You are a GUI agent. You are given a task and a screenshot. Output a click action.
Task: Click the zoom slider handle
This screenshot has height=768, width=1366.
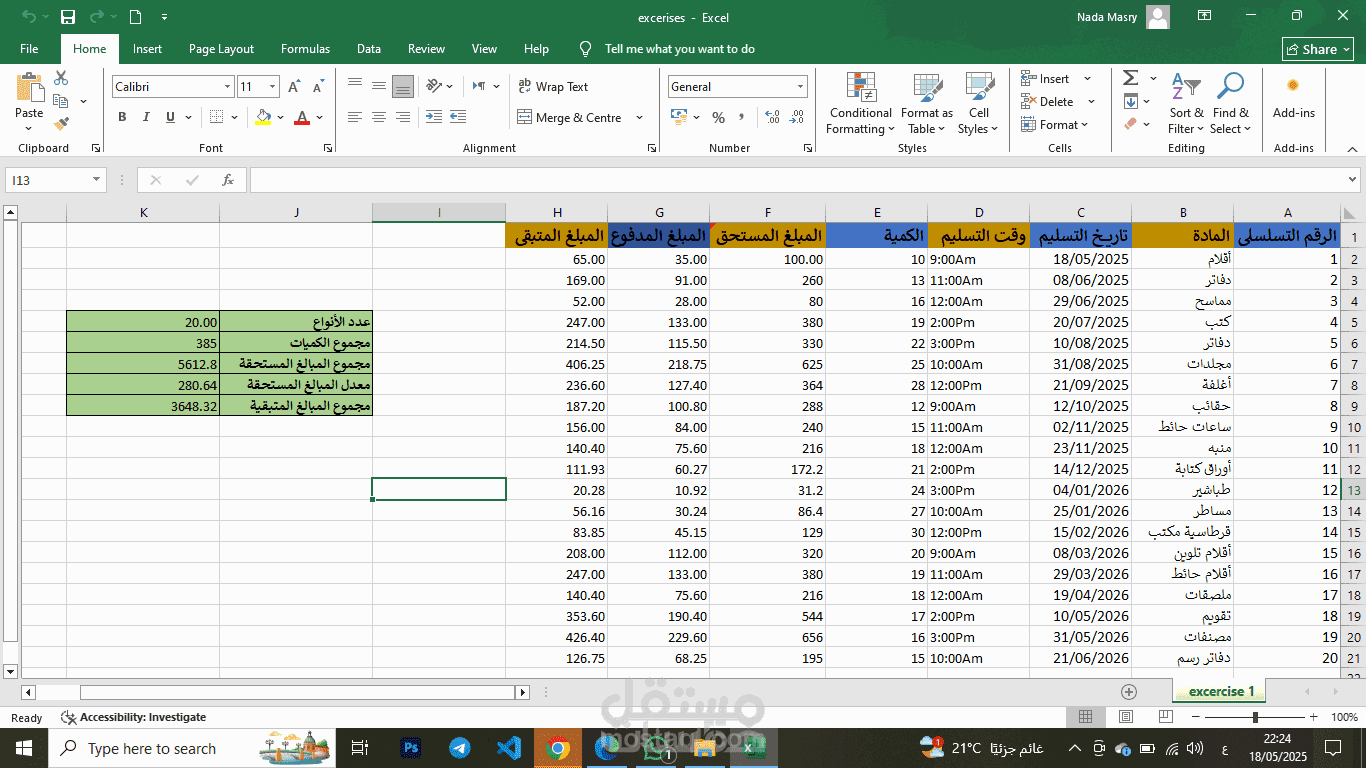tap(1255, 717)
